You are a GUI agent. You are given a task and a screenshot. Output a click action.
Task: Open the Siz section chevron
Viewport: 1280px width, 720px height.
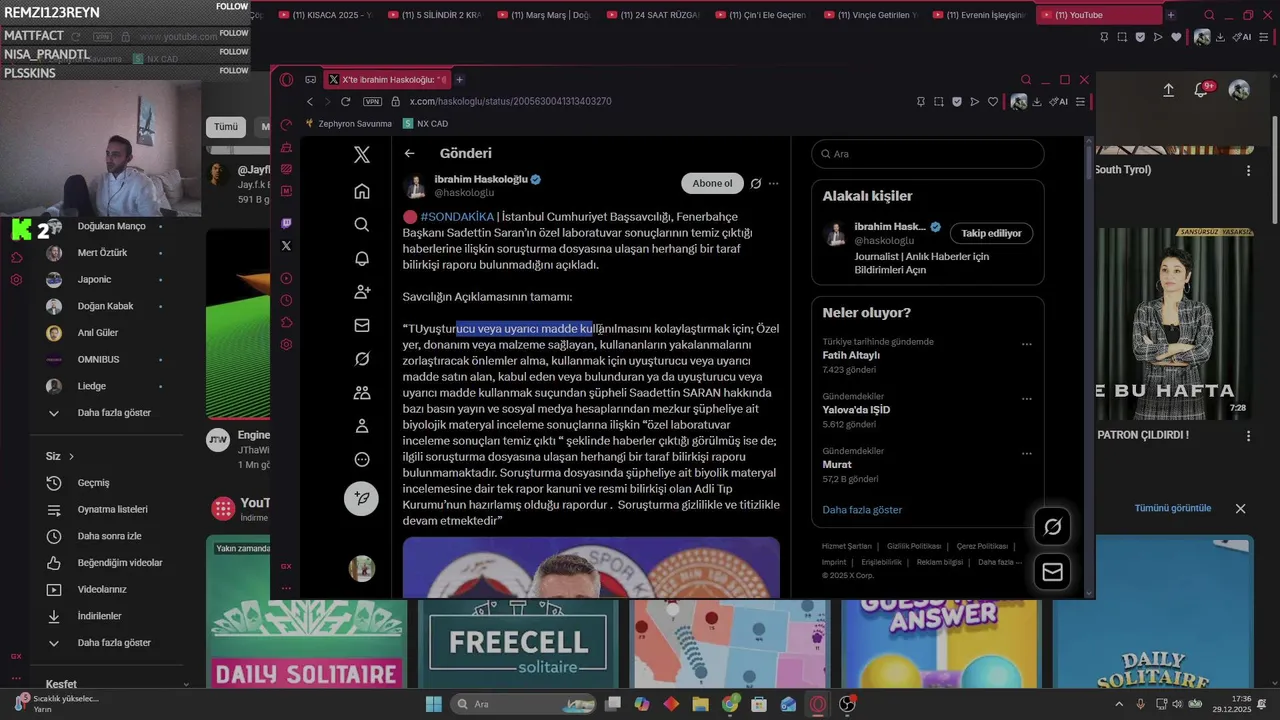[x=71, y=456]
